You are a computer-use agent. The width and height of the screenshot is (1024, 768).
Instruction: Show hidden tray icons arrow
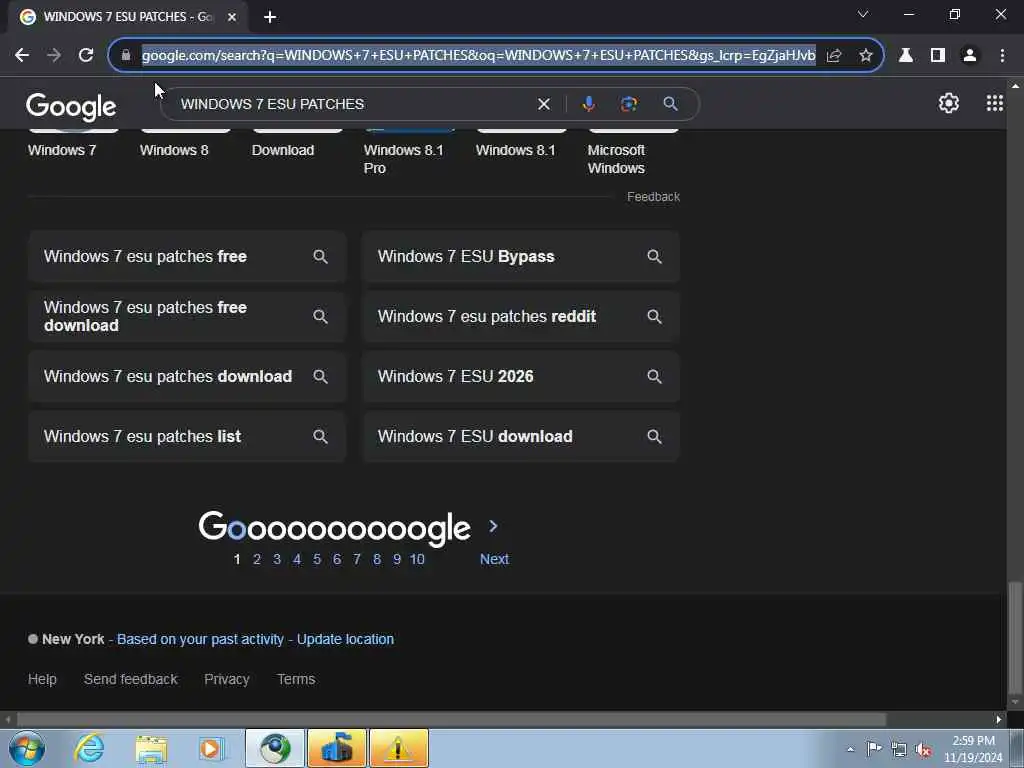(x=850, y=750)
